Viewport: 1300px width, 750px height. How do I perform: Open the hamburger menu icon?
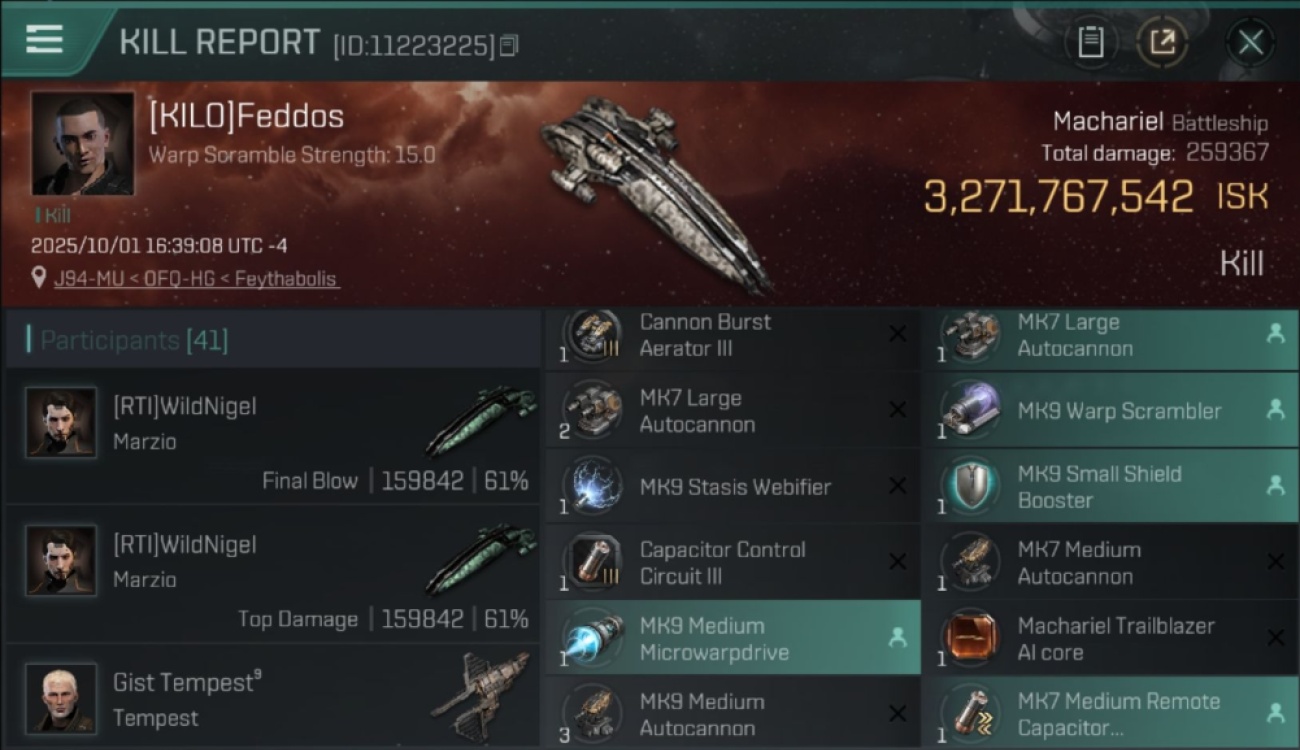tap(44, 39)
